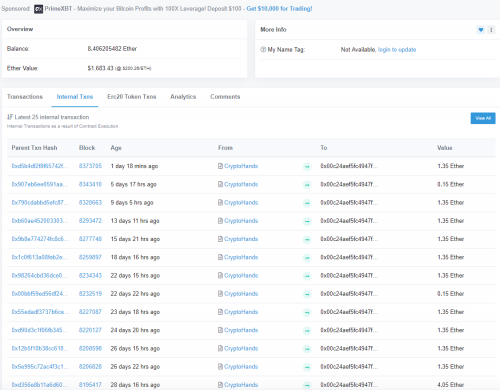The height and width of the screenshot is (390, 500).
Task: Follow the login to update link
Action: 397,50
